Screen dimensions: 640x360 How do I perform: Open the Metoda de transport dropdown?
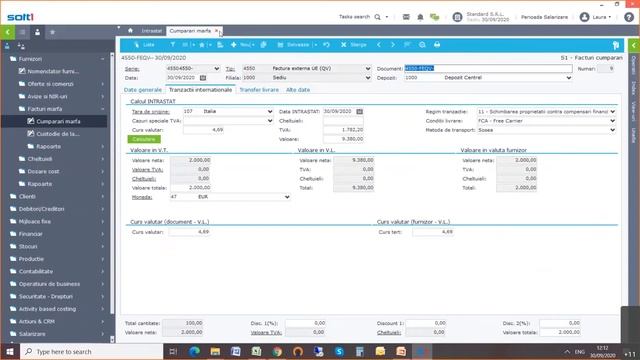click(x=613, y=130)
